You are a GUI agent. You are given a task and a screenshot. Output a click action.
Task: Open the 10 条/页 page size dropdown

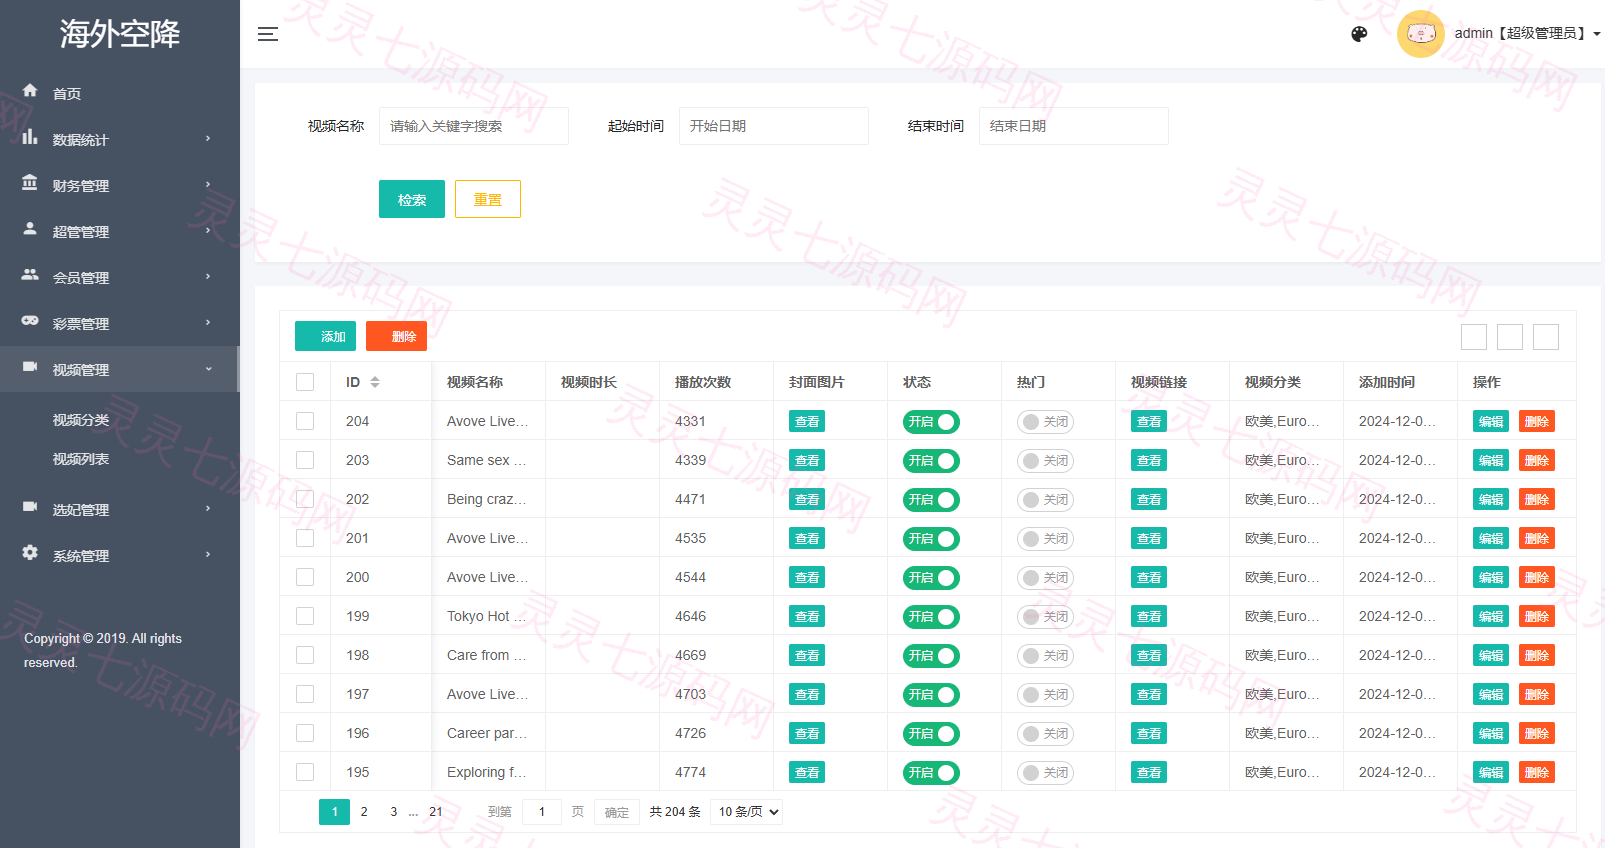pyautogui.click(x=749, y=812)
